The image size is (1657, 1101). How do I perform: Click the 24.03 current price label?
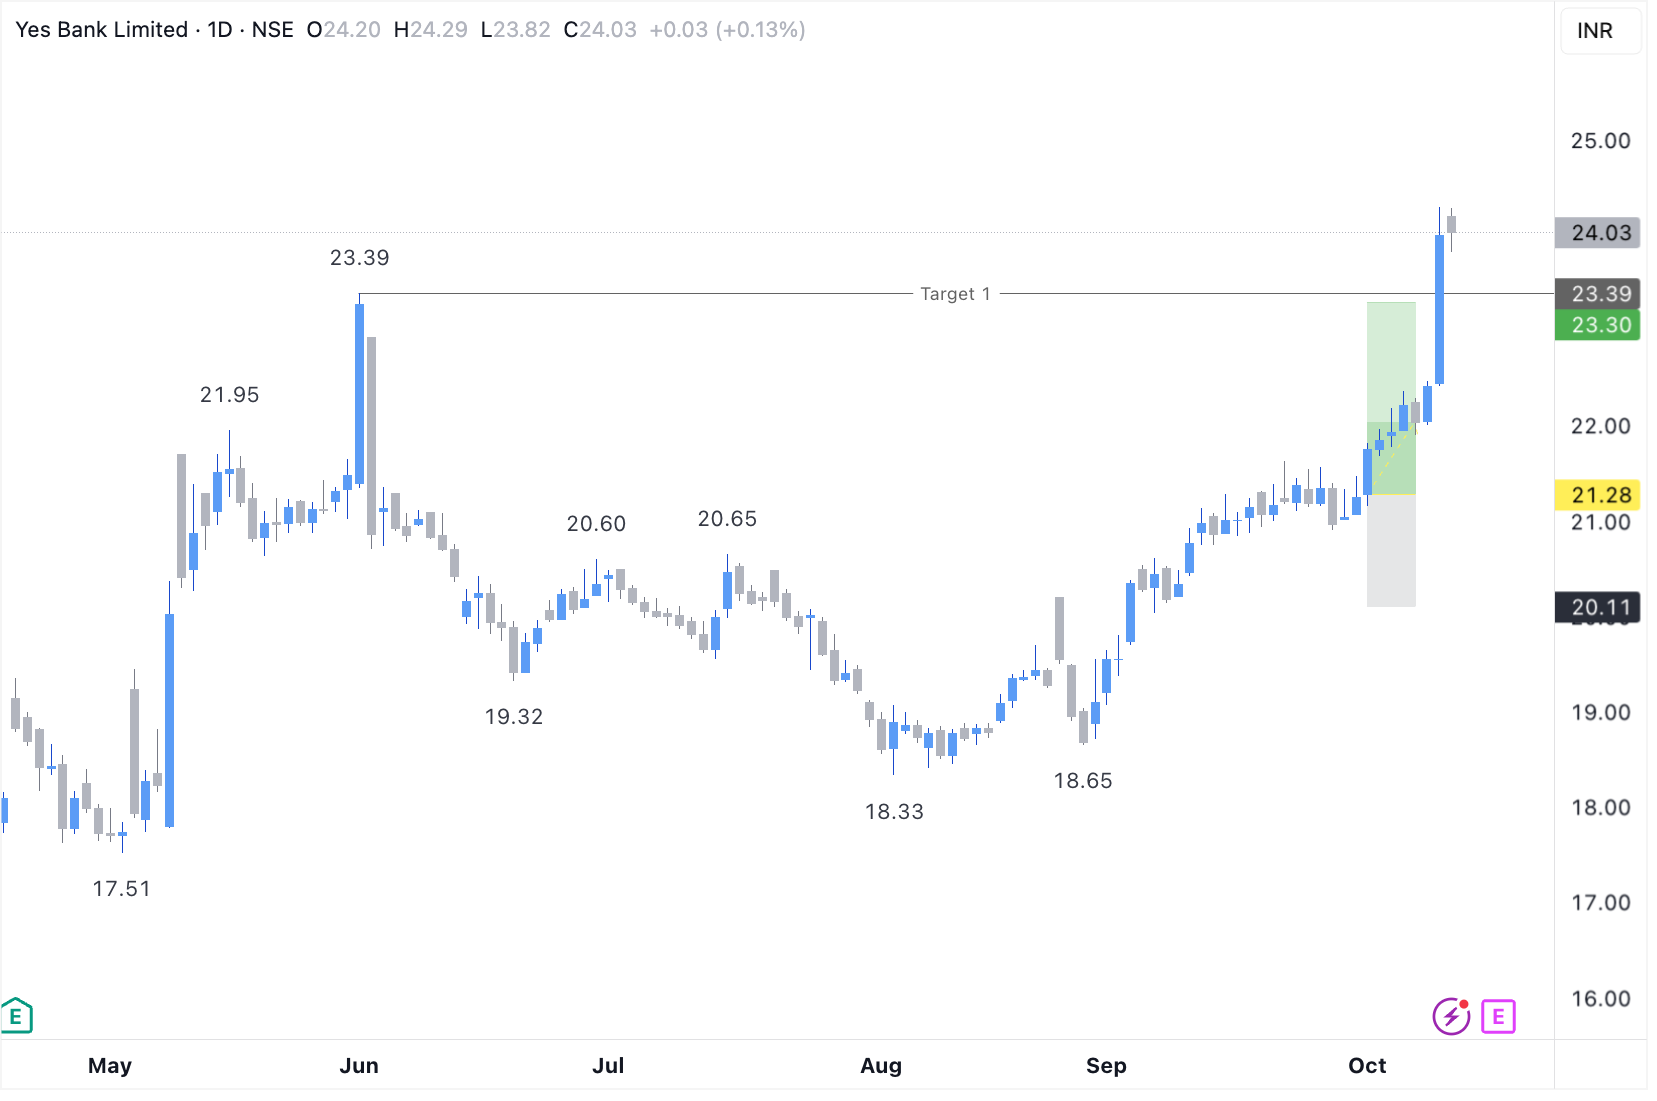pyautogui.click(x=1600, y=233)
